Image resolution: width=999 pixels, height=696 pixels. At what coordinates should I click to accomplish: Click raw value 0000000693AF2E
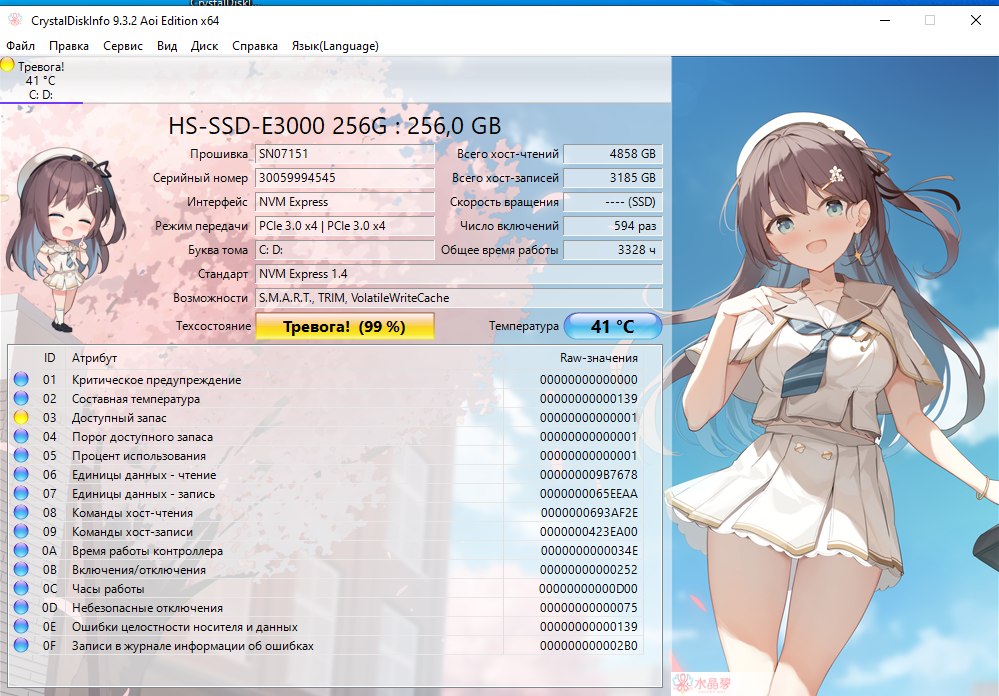[589, 513]
